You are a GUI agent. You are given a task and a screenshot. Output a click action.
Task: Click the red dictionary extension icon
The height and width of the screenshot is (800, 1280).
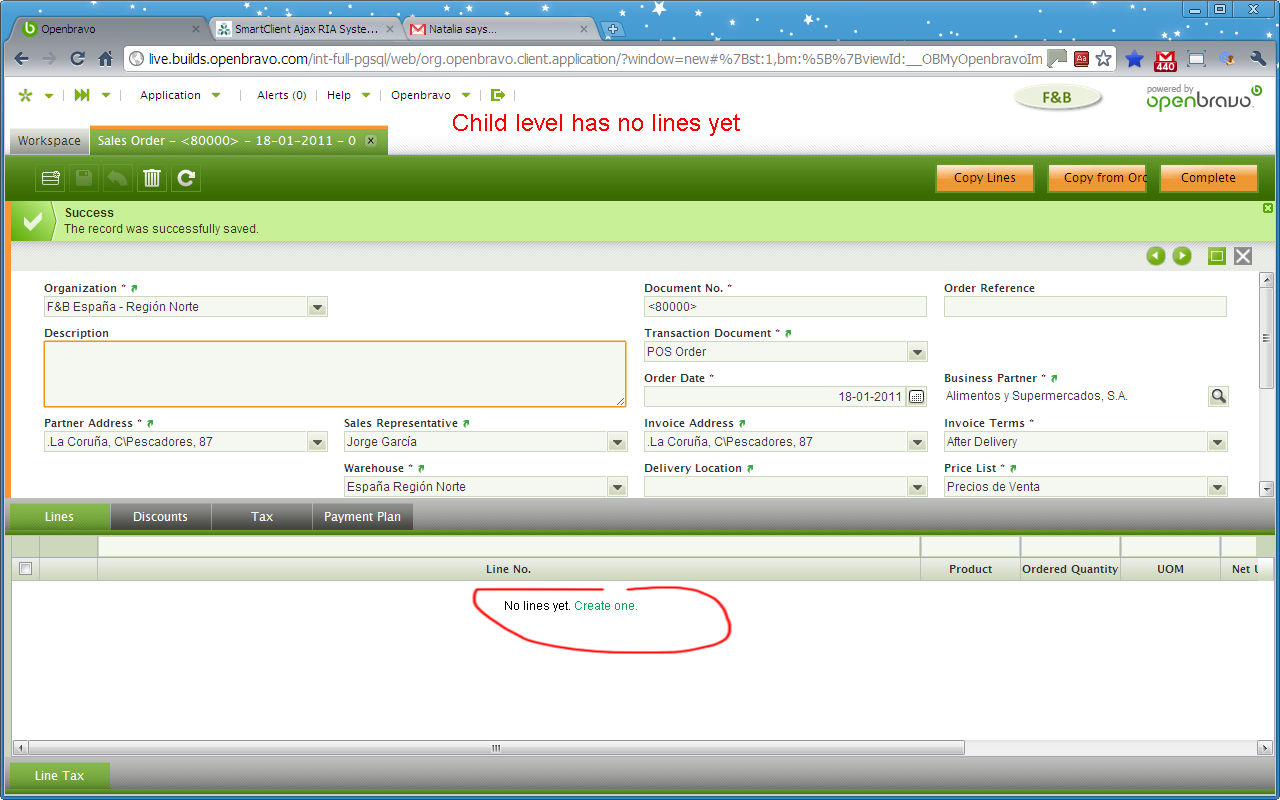tap(1081, 59)
